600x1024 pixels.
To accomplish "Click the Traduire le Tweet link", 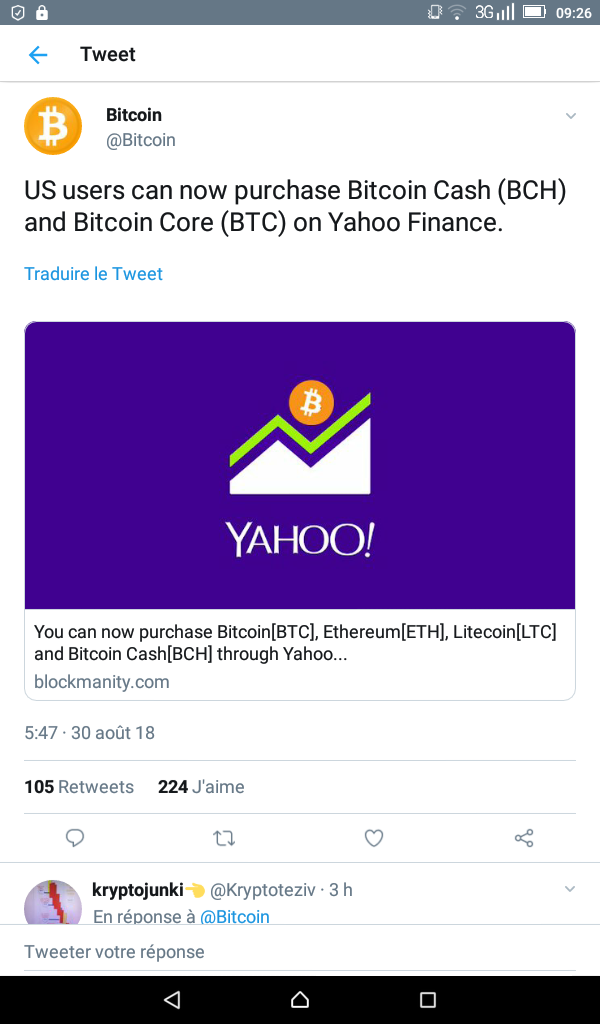I will click(x=93, y=274).
